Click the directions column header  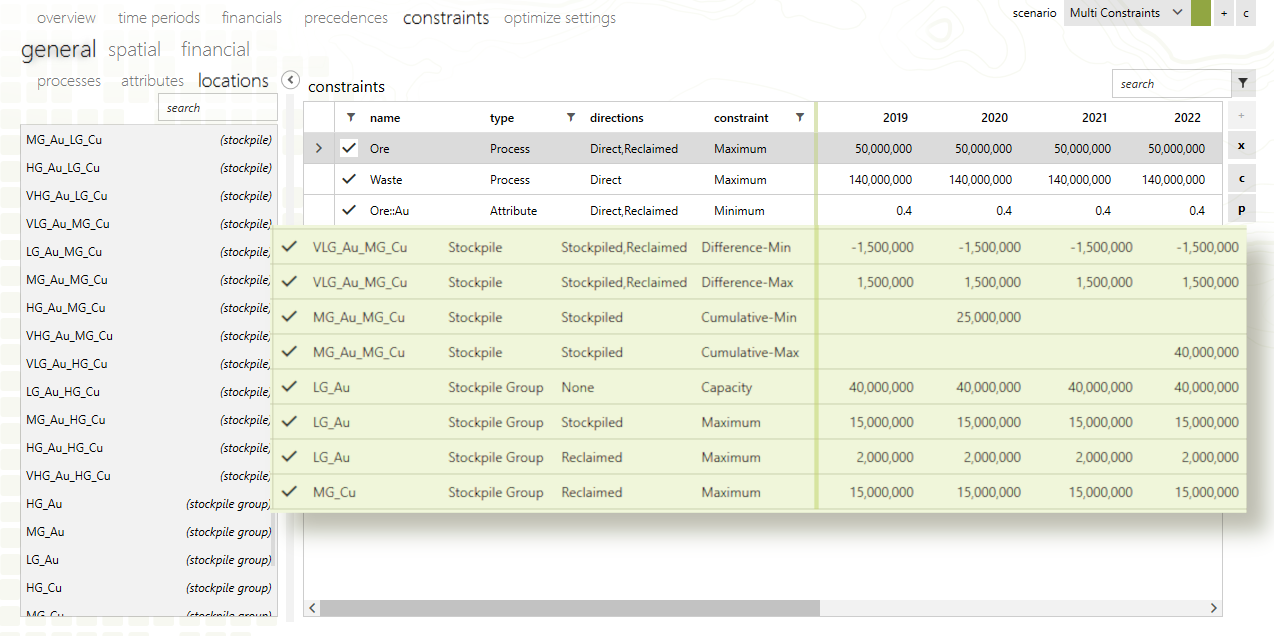coord(617,117)
